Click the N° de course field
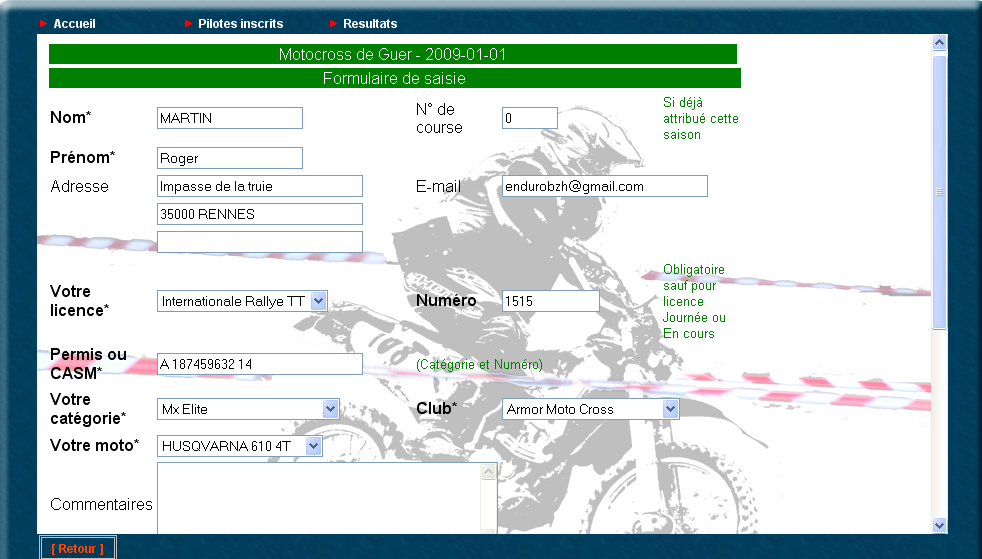 [x=530, y=118]
